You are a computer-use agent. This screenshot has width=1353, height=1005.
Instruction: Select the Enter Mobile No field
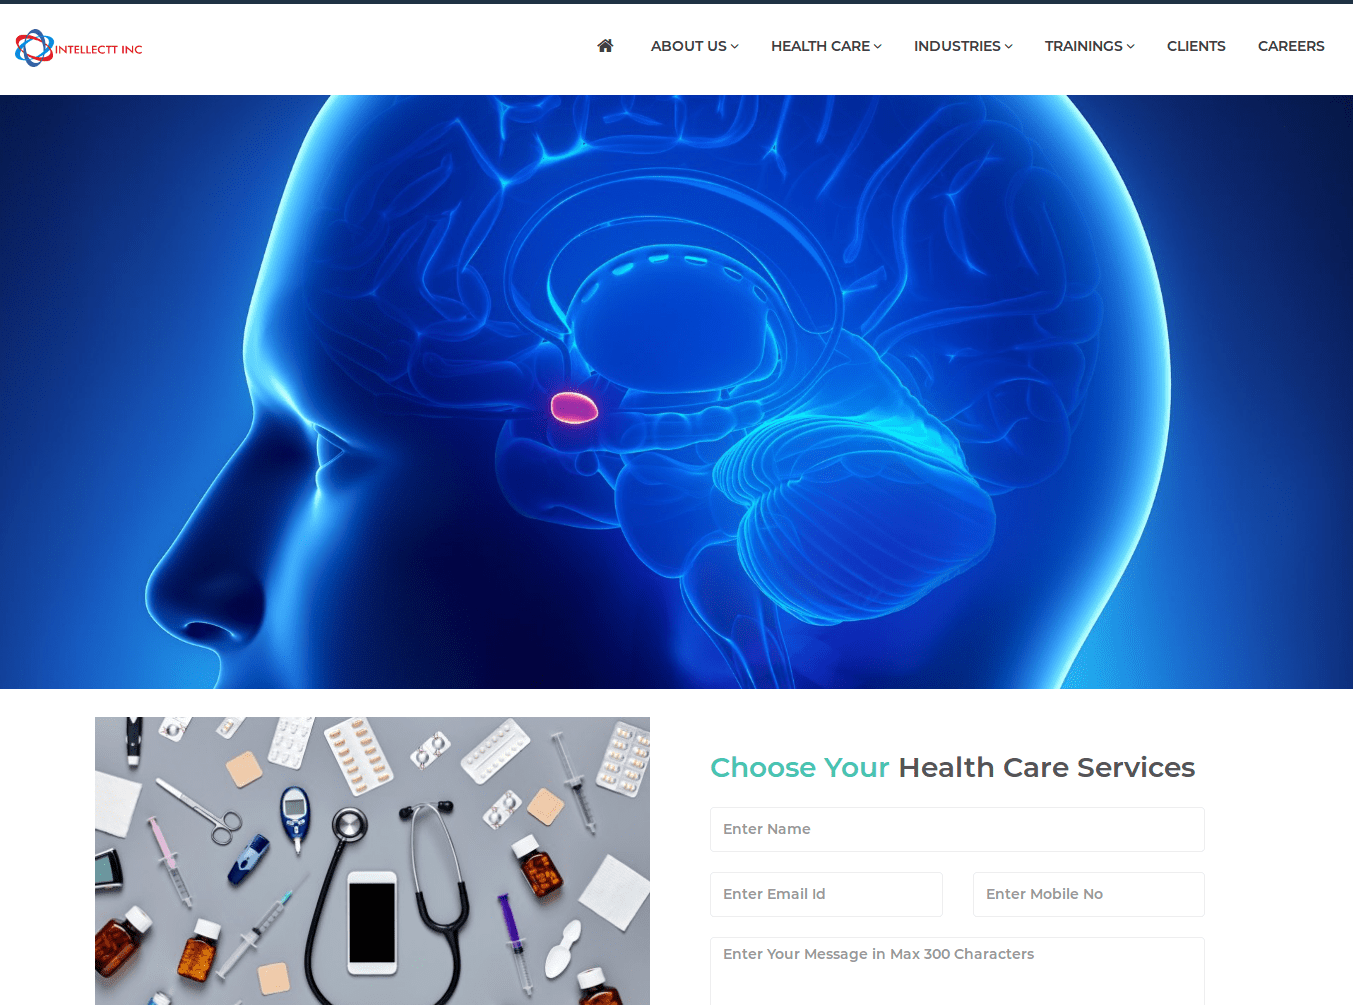(1089, 894)
